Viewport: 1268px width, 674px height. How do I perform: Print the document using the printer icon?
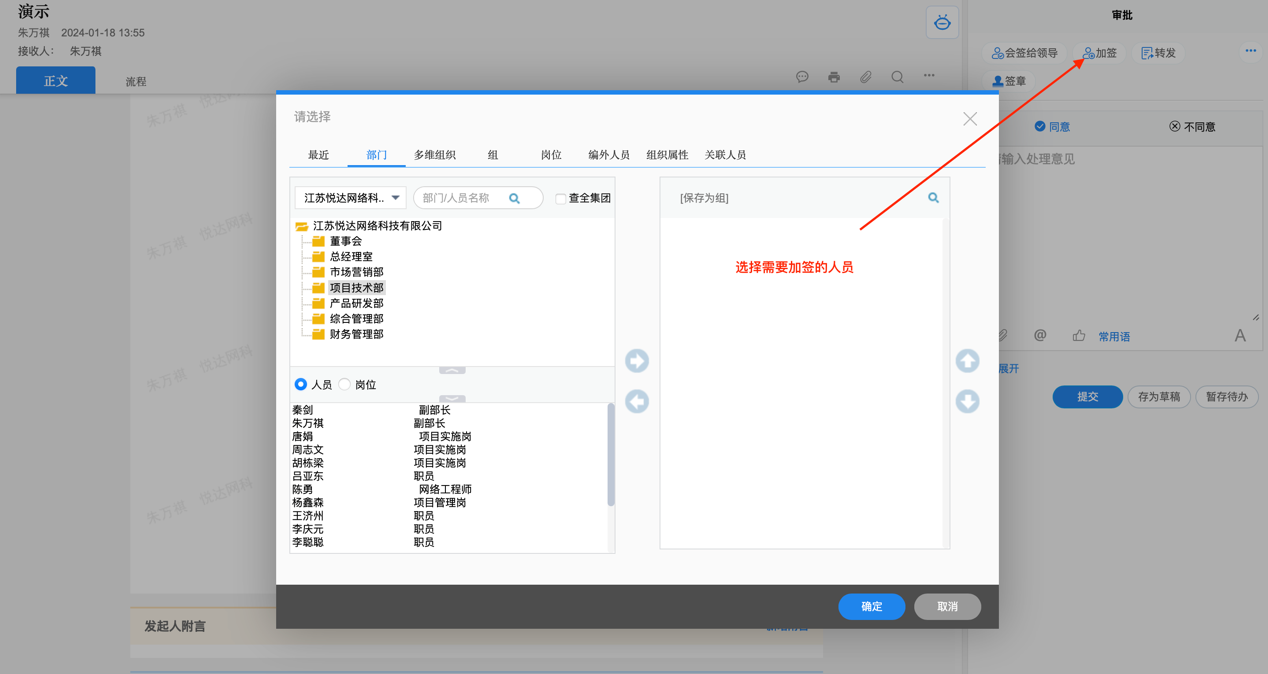(834, 76)
